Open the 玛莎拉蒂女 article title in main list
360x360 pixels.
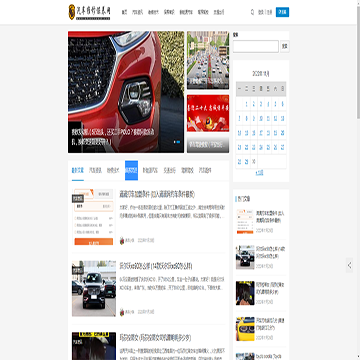155,337
